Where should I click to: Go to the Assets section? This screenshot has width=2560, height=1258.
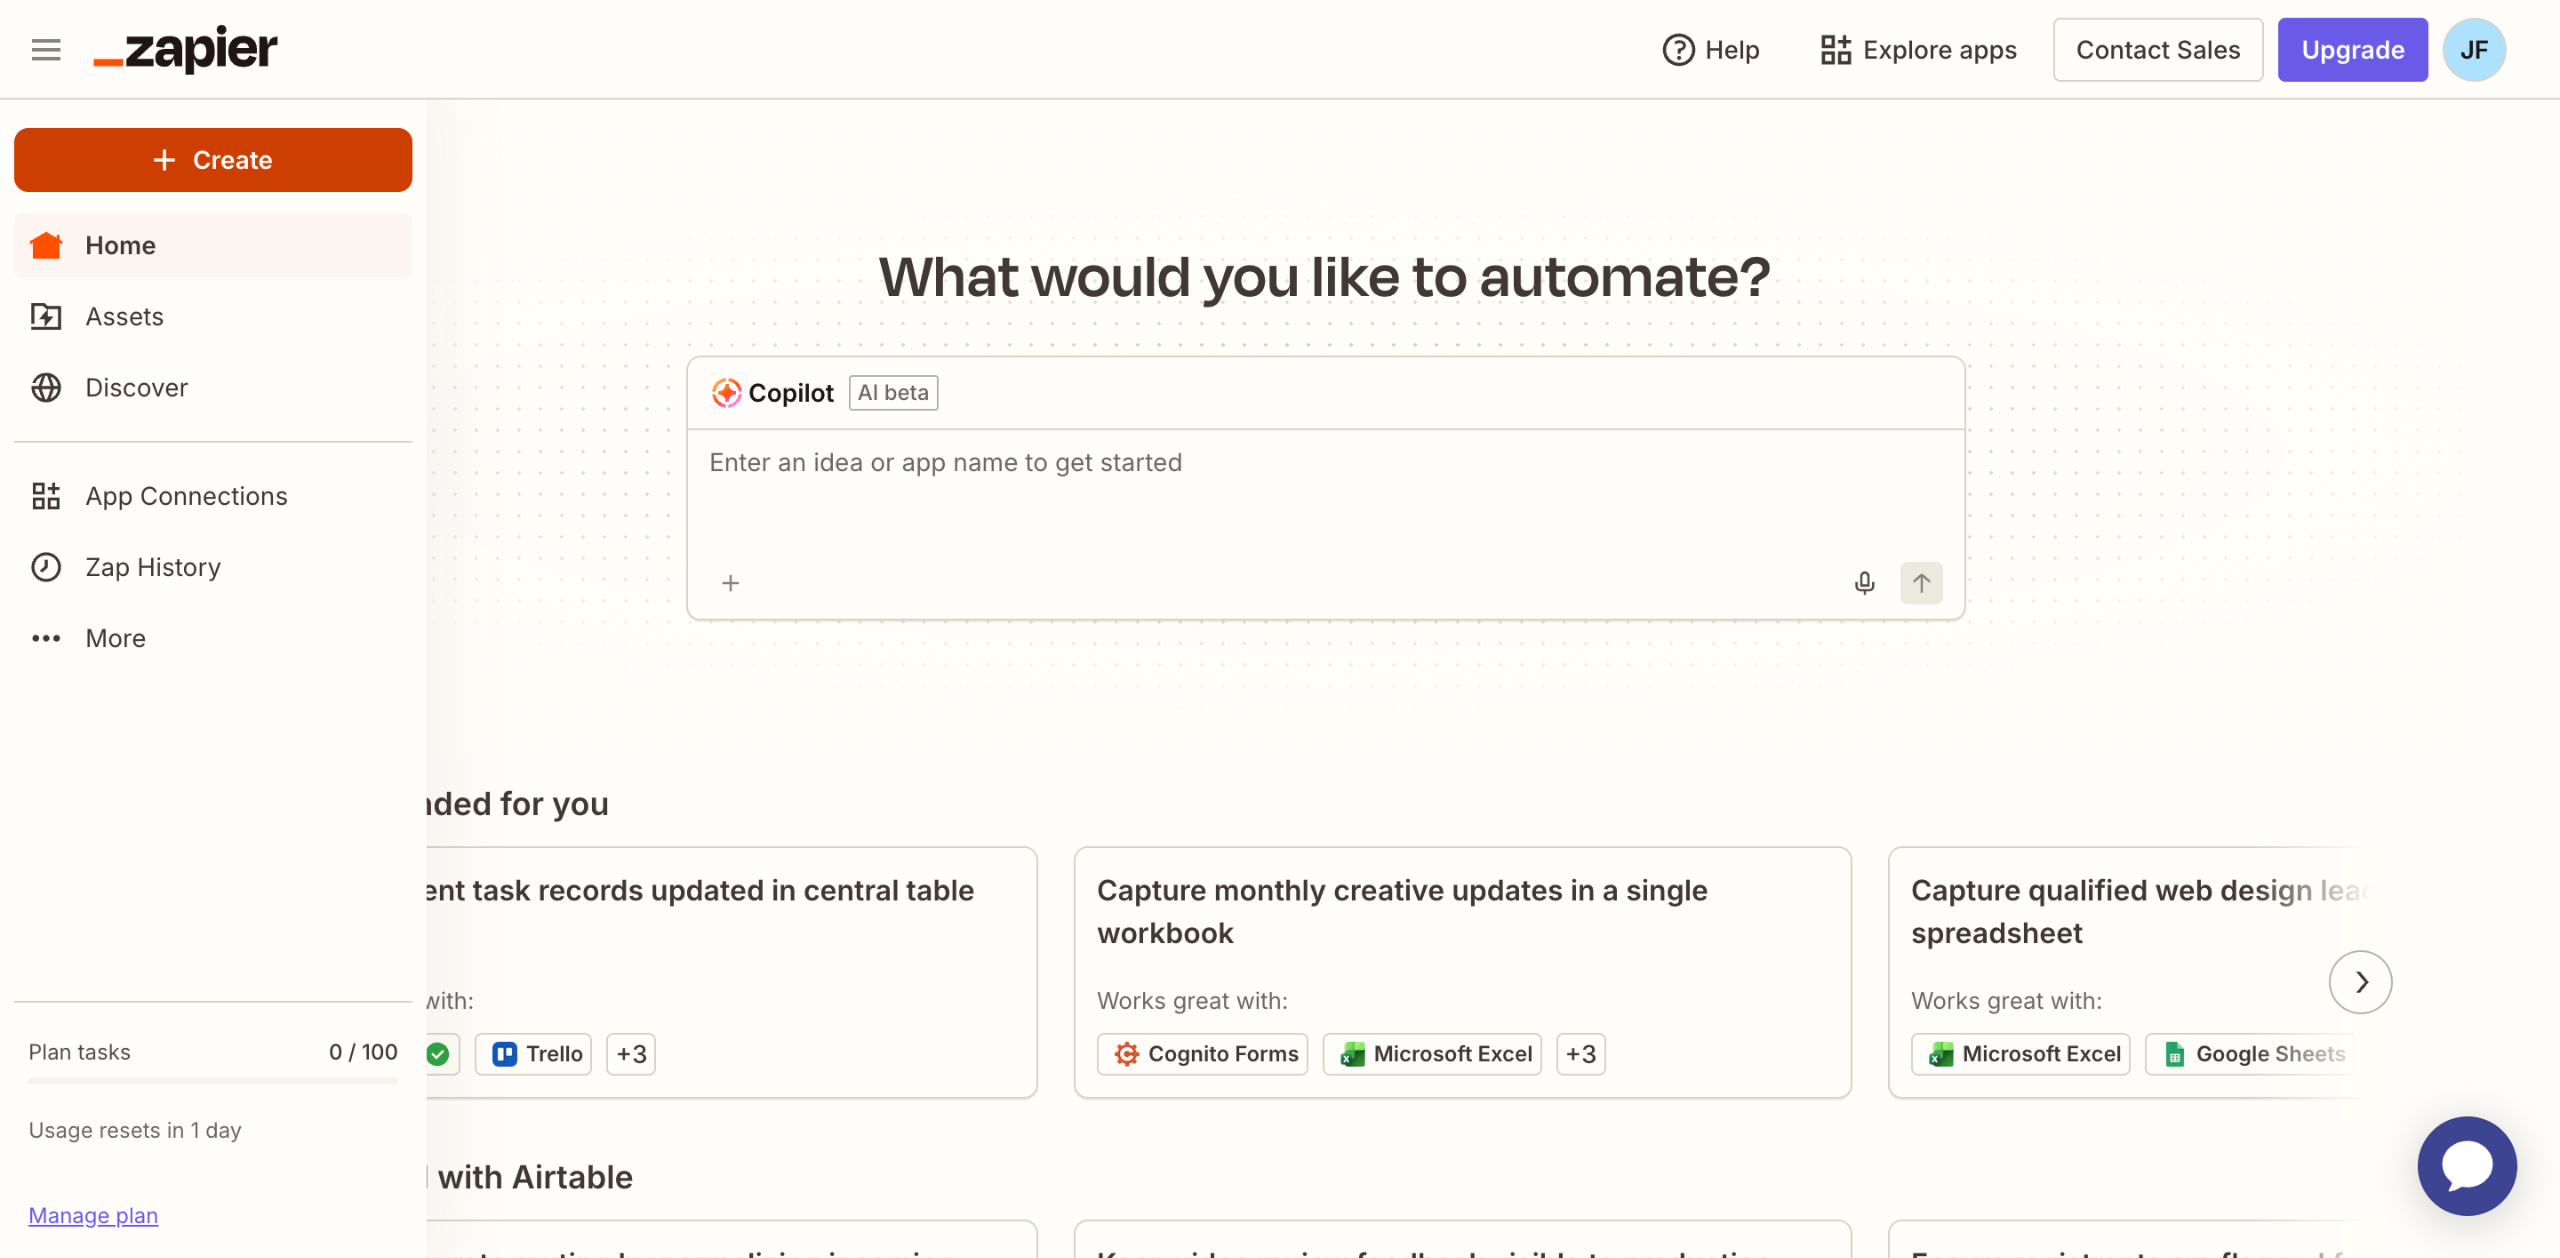tap(124, 316)
